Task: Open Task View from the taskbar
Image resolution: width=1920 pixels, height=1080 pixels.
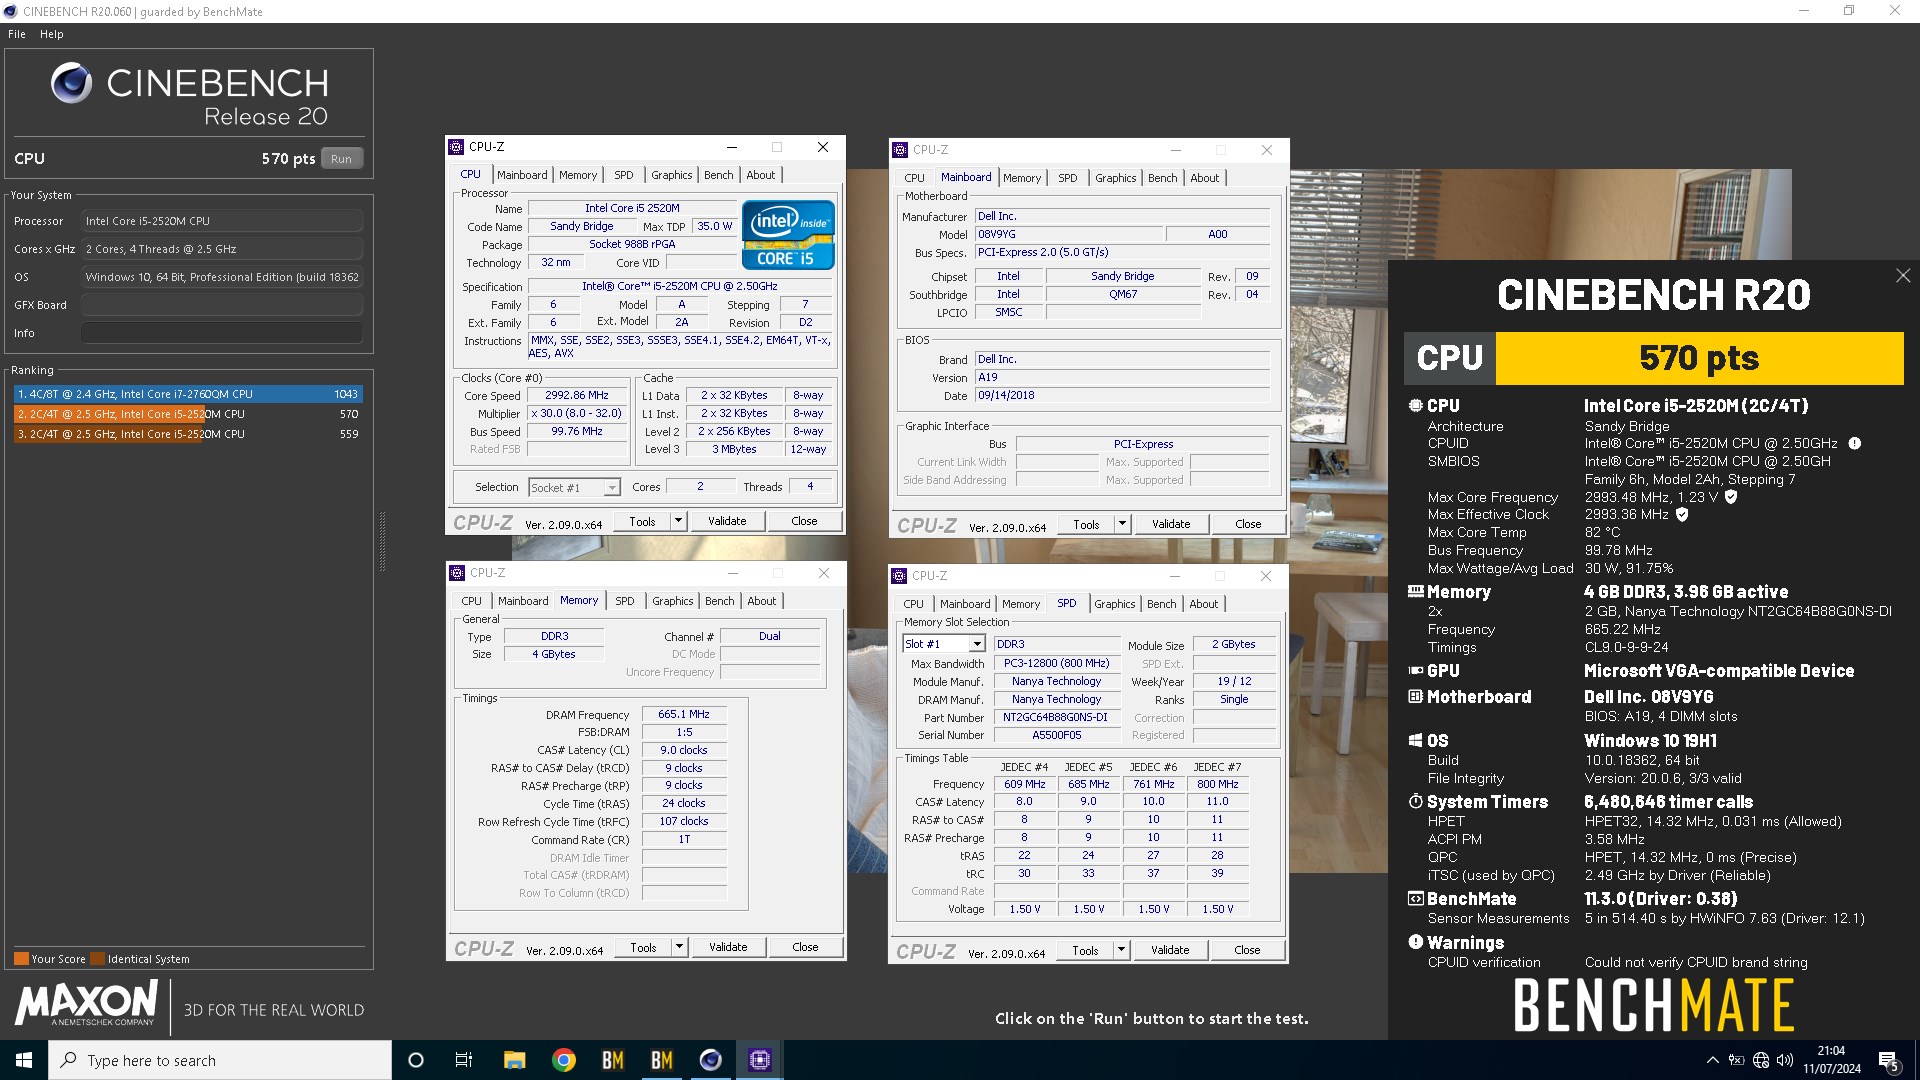Action: pyautogui.click(x=464, y=1060)
